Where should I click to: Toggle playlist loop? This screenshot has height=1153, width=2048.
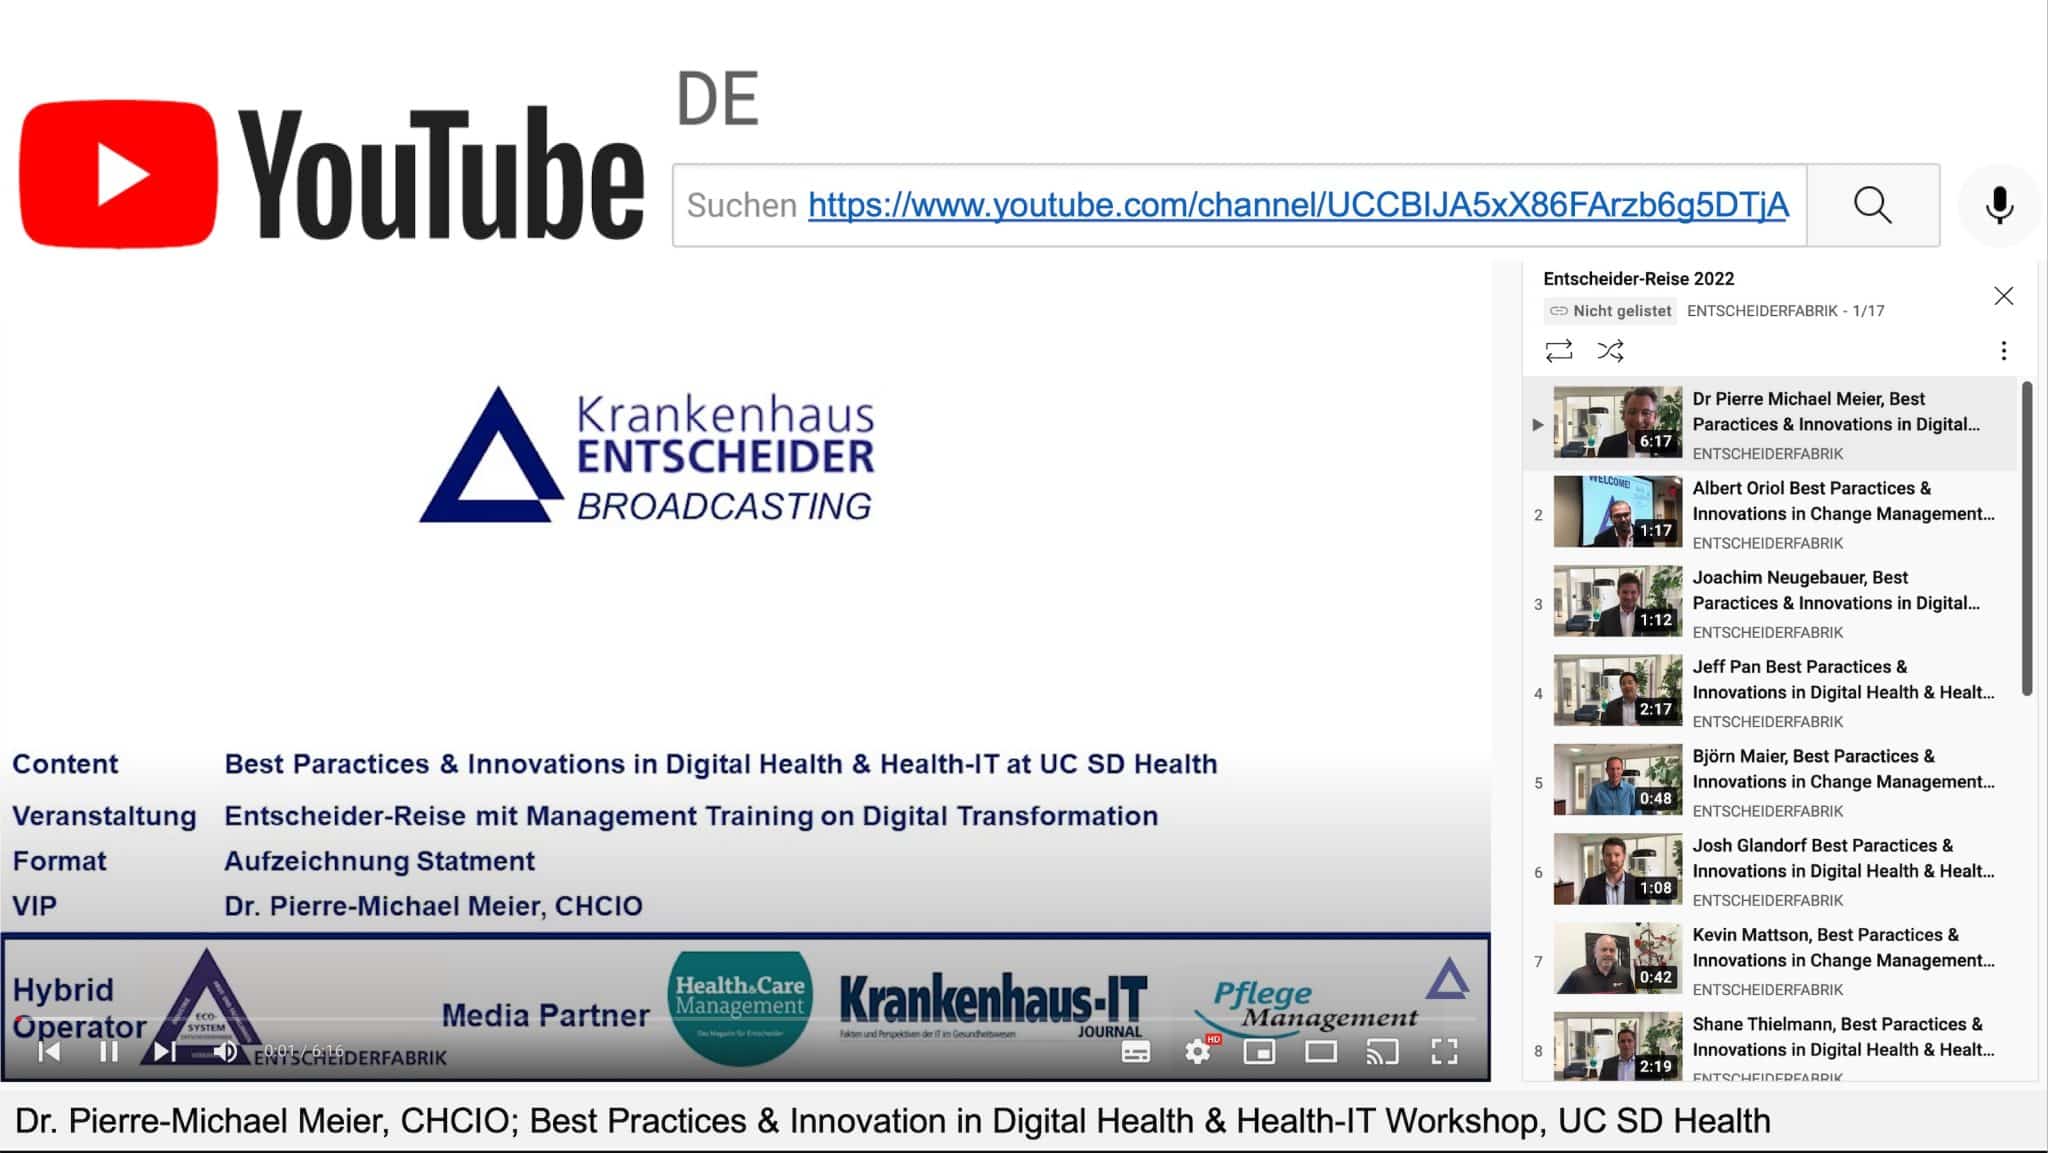click(x=1559, y=350)
